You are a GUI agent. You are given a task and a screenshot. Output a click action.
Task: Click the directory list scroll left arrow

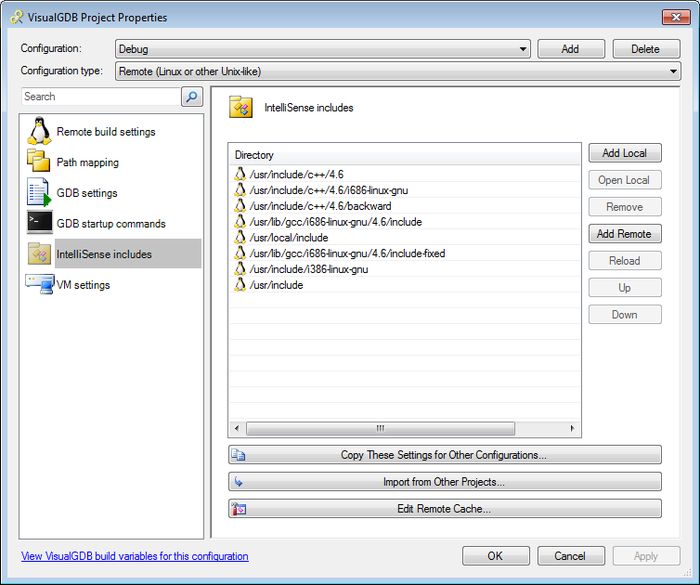237,428
